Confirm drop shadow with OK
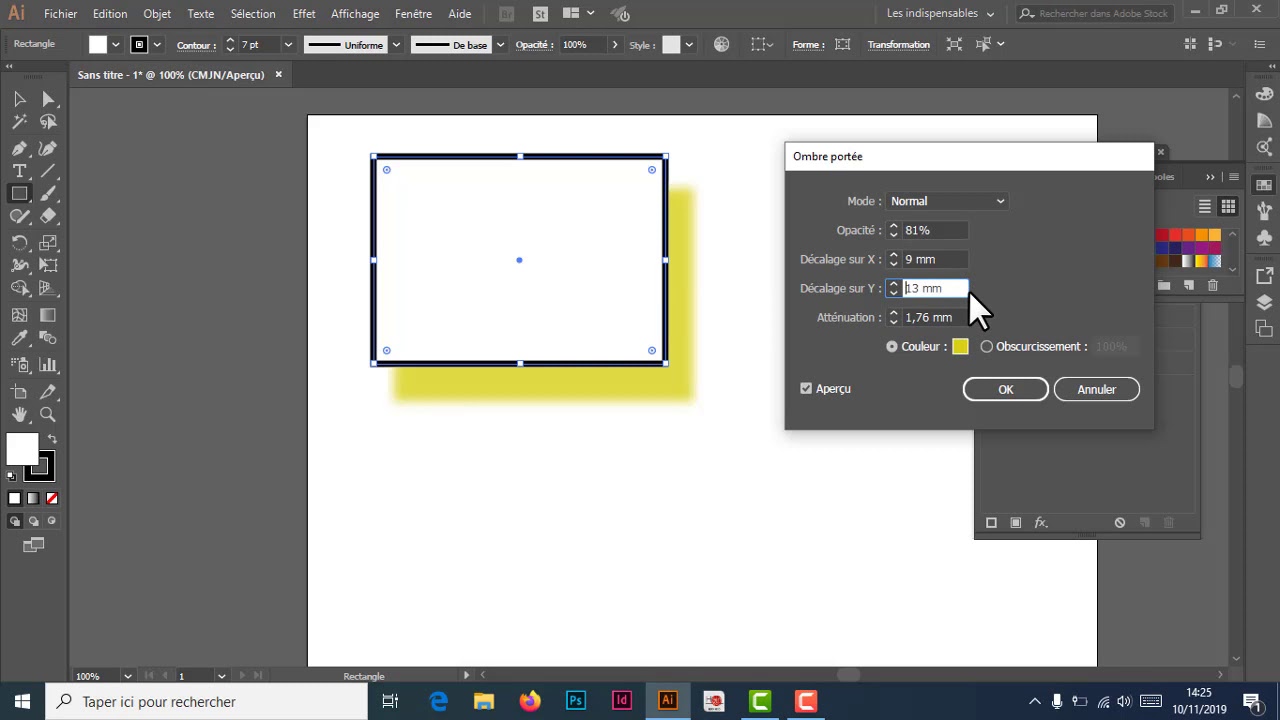This screenshot has width=1280, height=720. [x=1006, y=389]
